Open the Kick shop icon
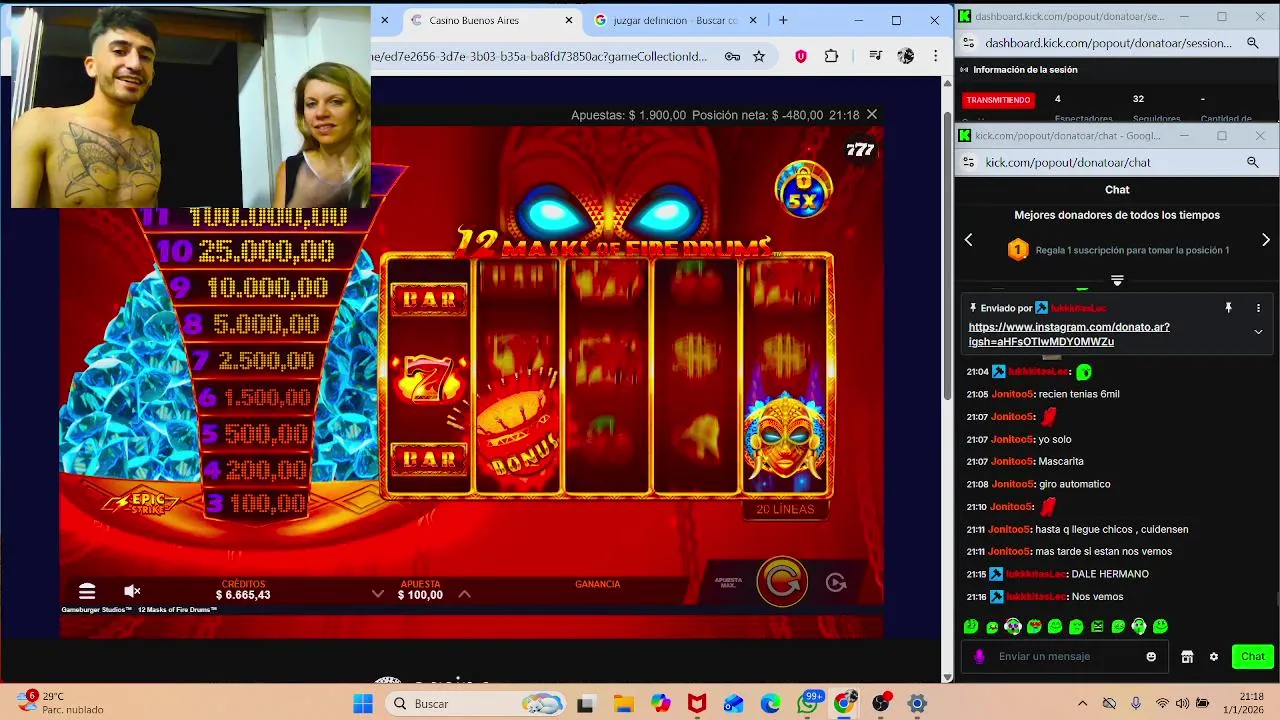 pos(1187,656)
